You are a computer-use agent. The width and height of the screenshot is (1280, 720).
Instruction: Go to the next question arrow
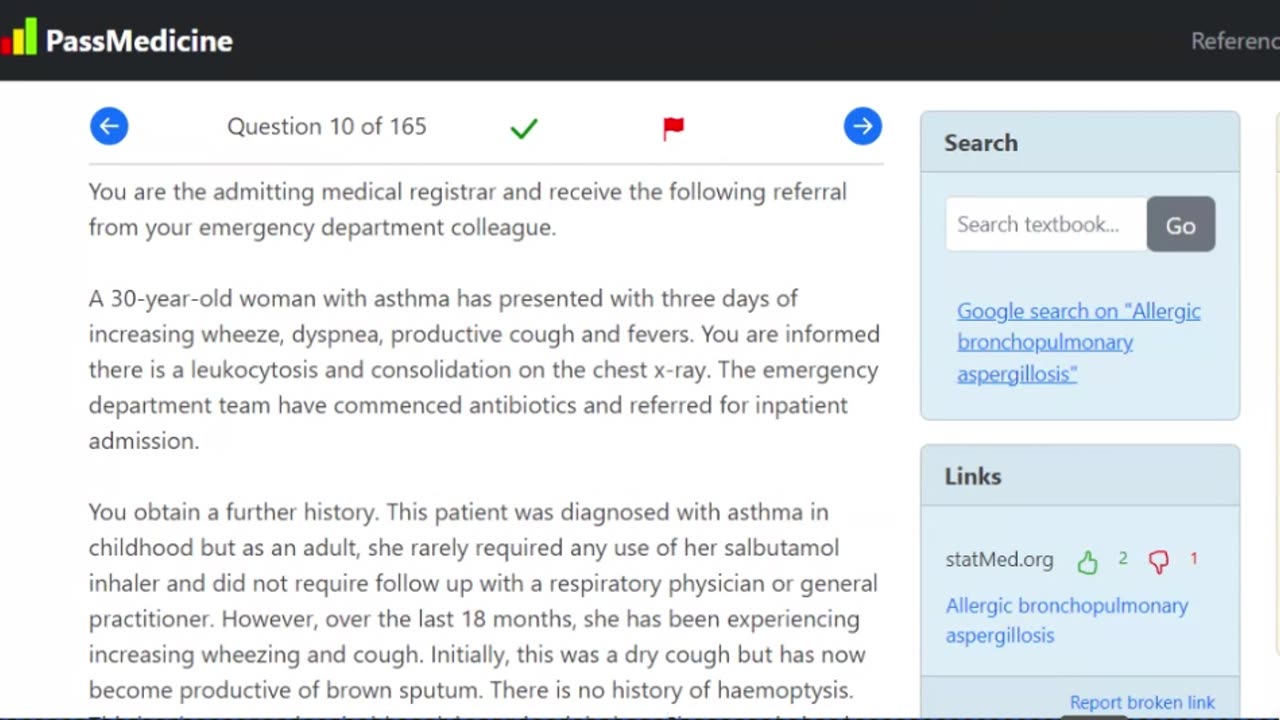click(x=862, y=126)
